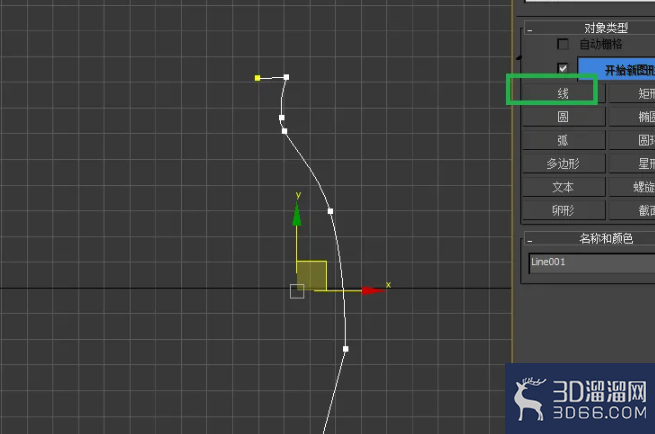Click the 3D溜溜网 deer logo
Screen dimensions: 655x434
pyautogui.click(x=529, y=399)
